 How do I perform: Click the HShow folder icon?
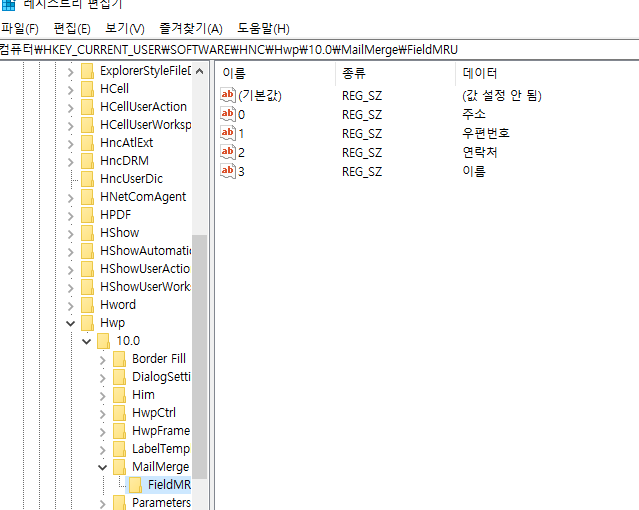coord(87,233)
